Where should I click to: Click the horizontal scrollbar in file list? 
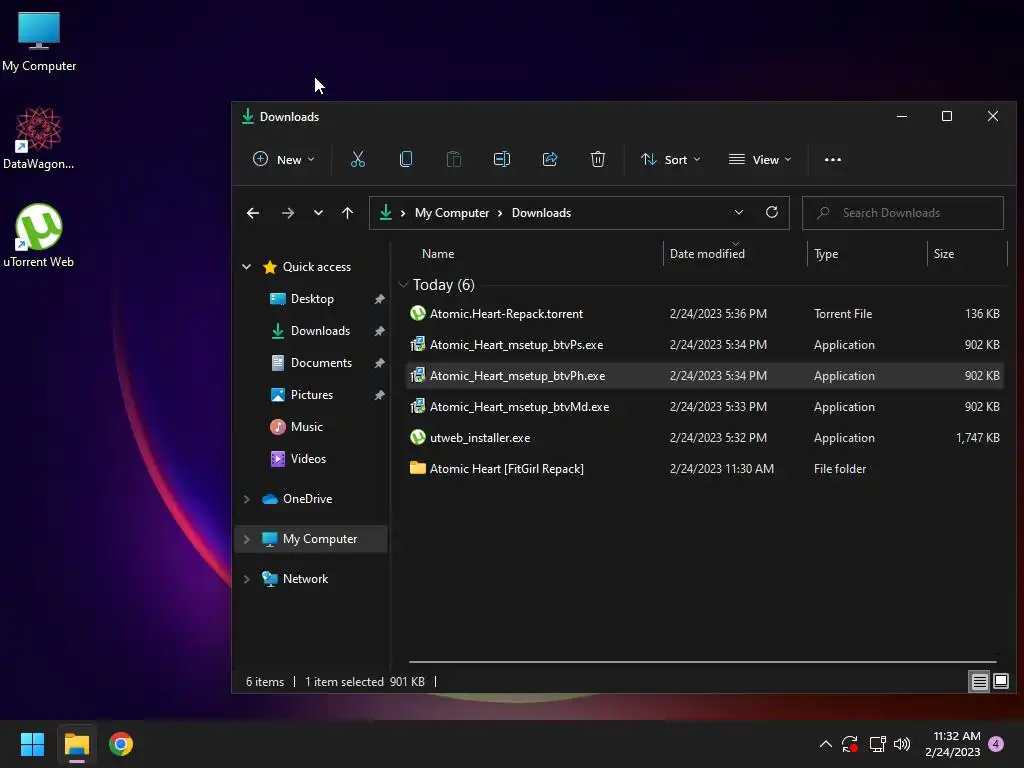tap(703, 662)
